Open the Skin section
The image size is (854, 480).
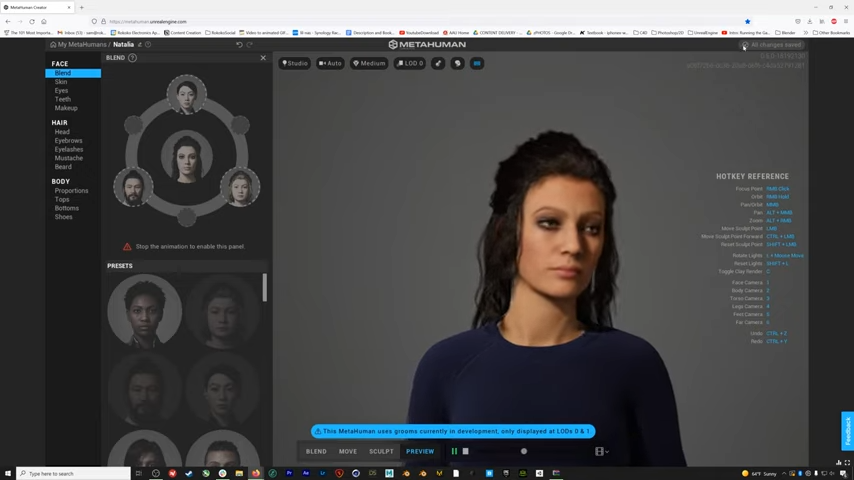coord(60,82)
